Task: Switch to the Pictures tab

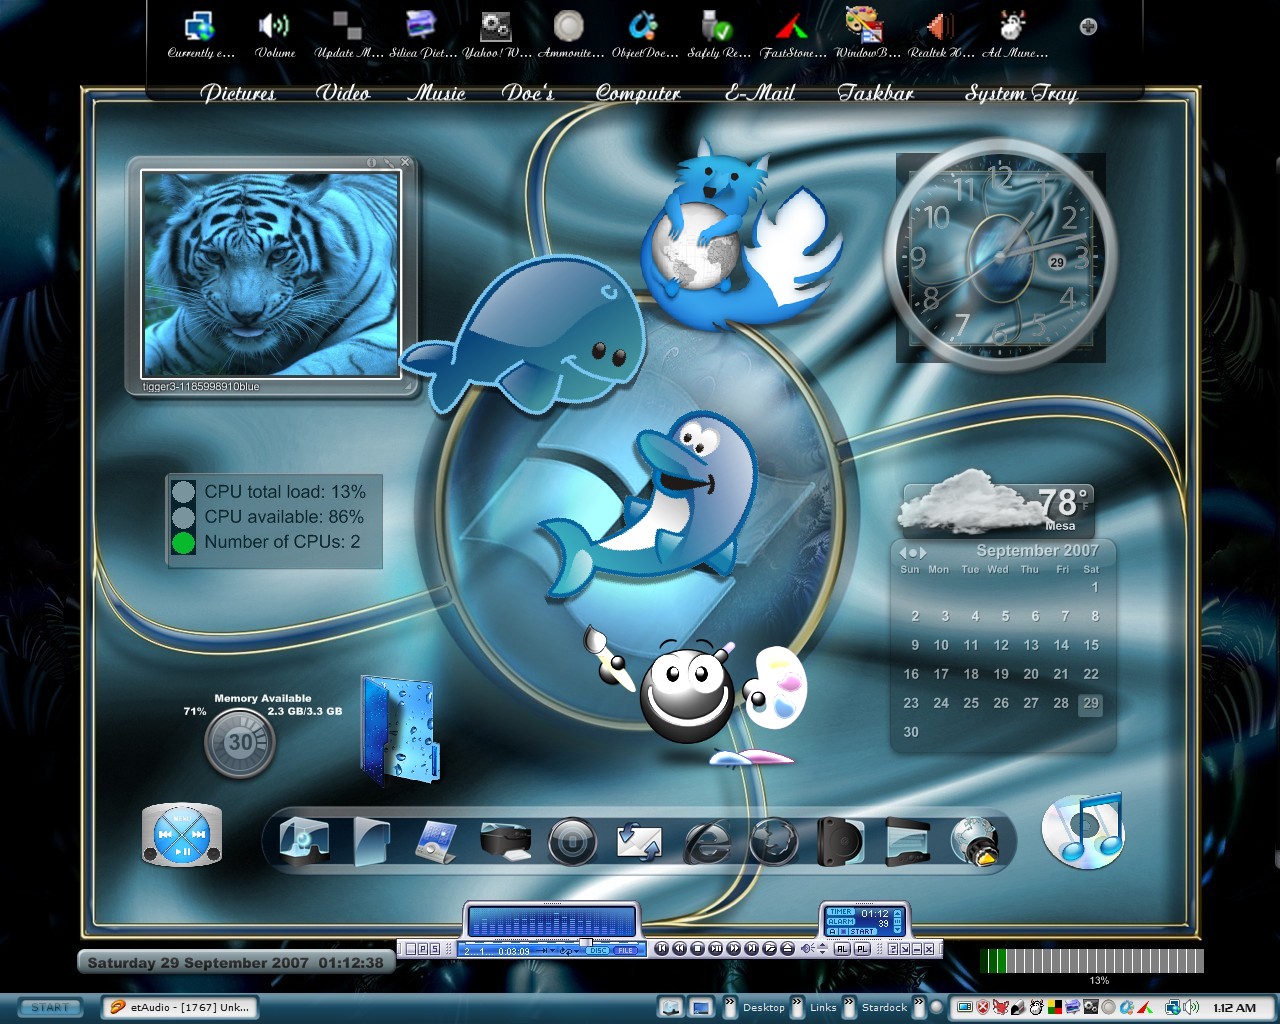Action: 238,93
